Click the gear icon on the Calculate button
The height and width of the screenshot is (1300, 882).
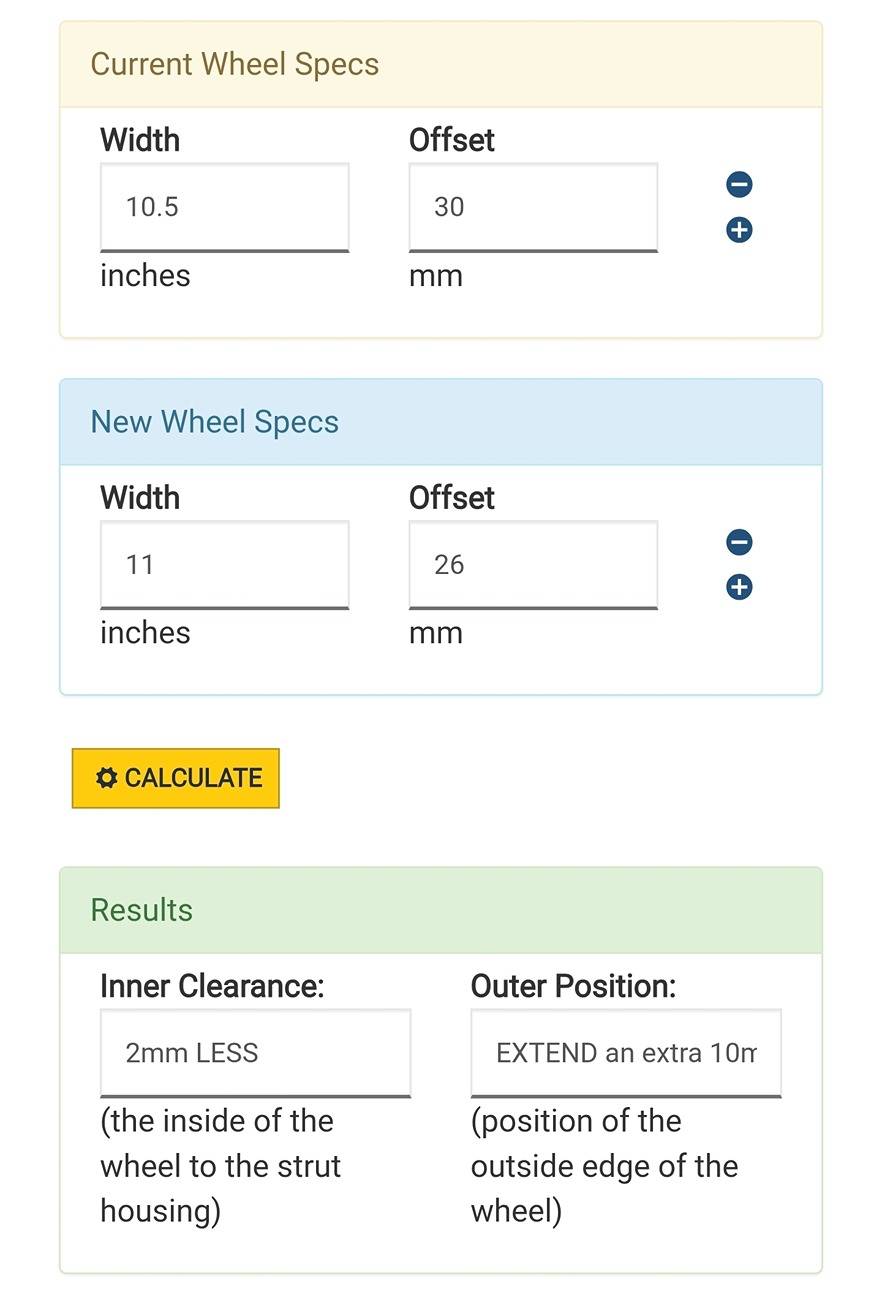click(106, 778)
